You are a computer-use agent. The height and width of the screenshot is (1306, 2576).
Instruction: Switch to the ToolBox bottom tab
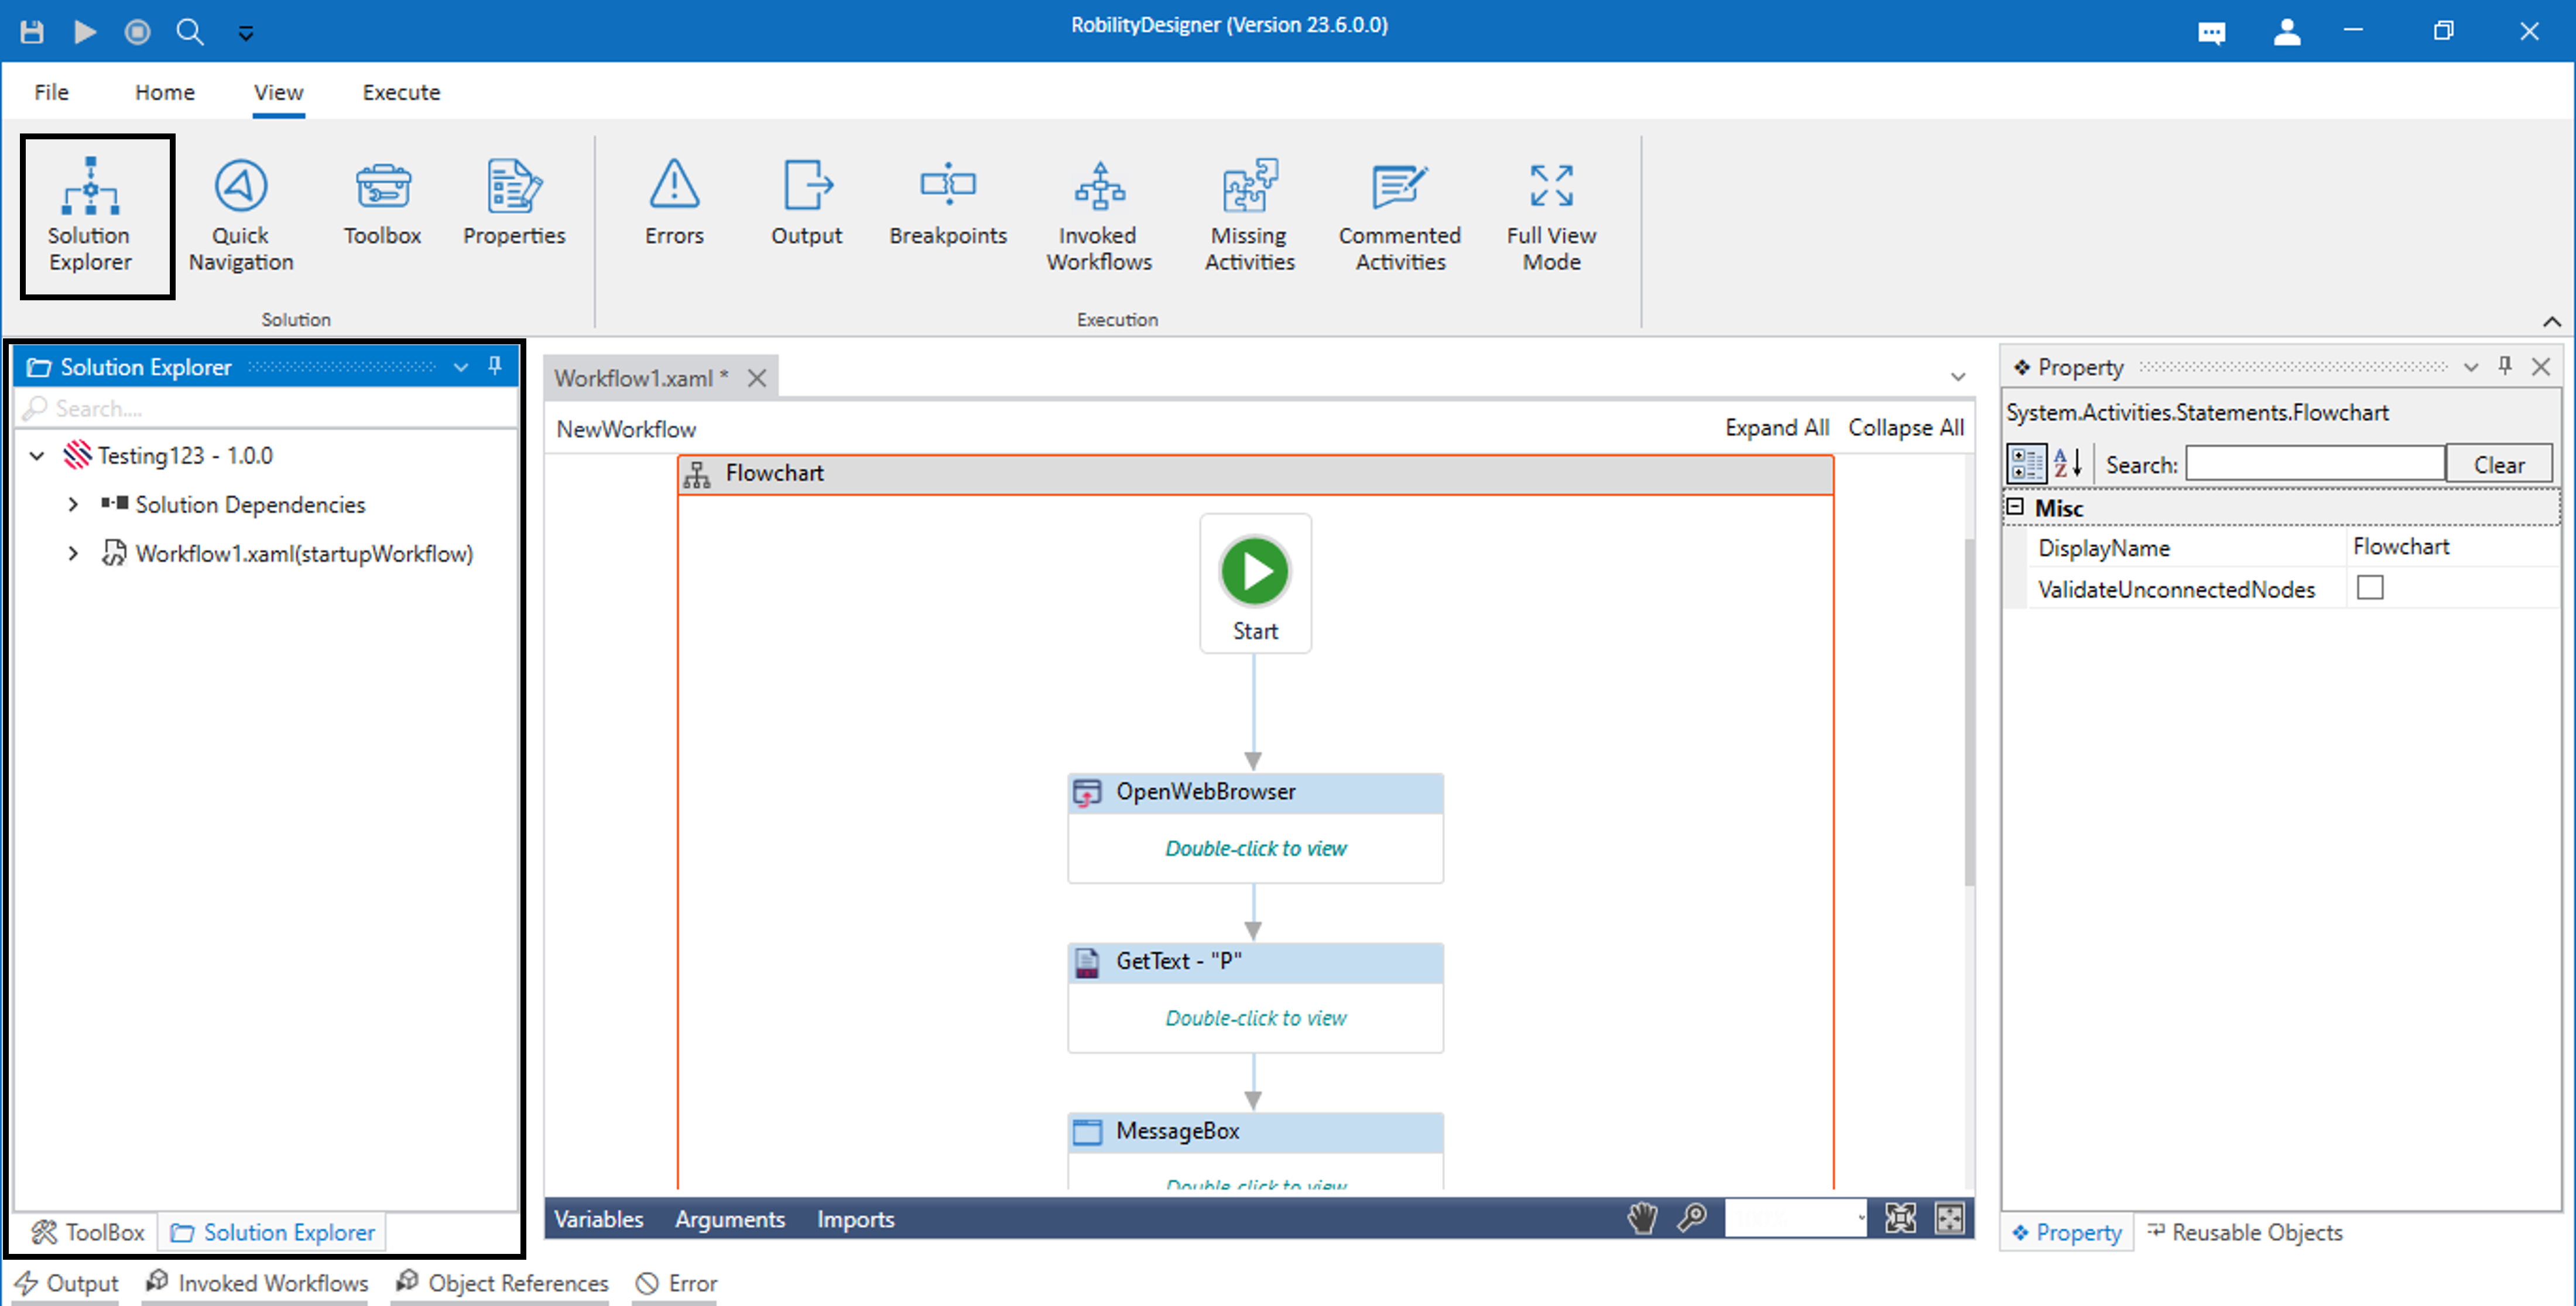[88, 1232]
